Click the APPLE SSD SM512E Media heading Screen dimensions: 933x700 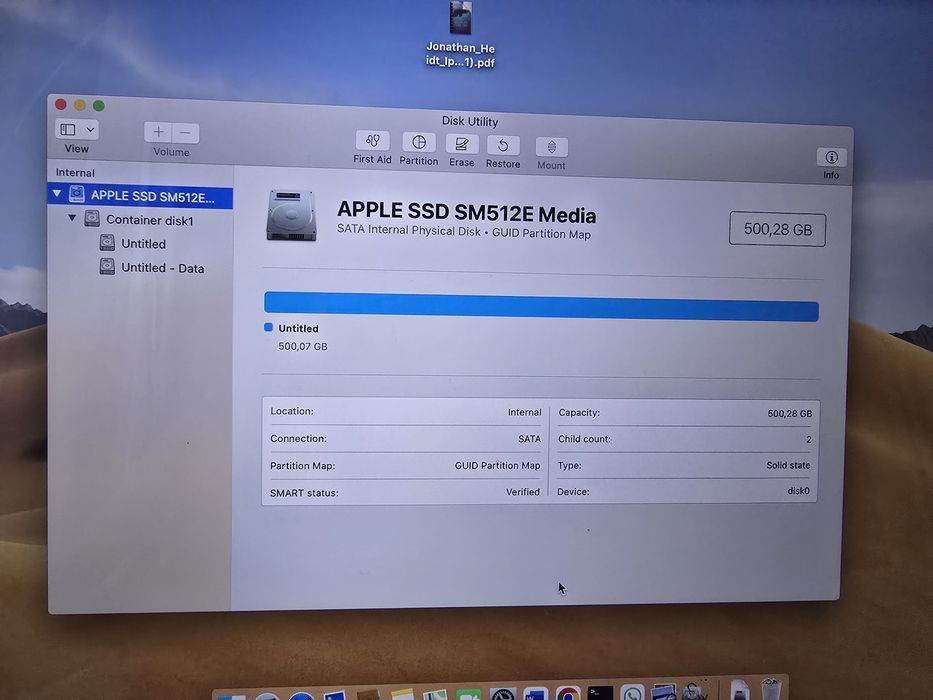466,212
